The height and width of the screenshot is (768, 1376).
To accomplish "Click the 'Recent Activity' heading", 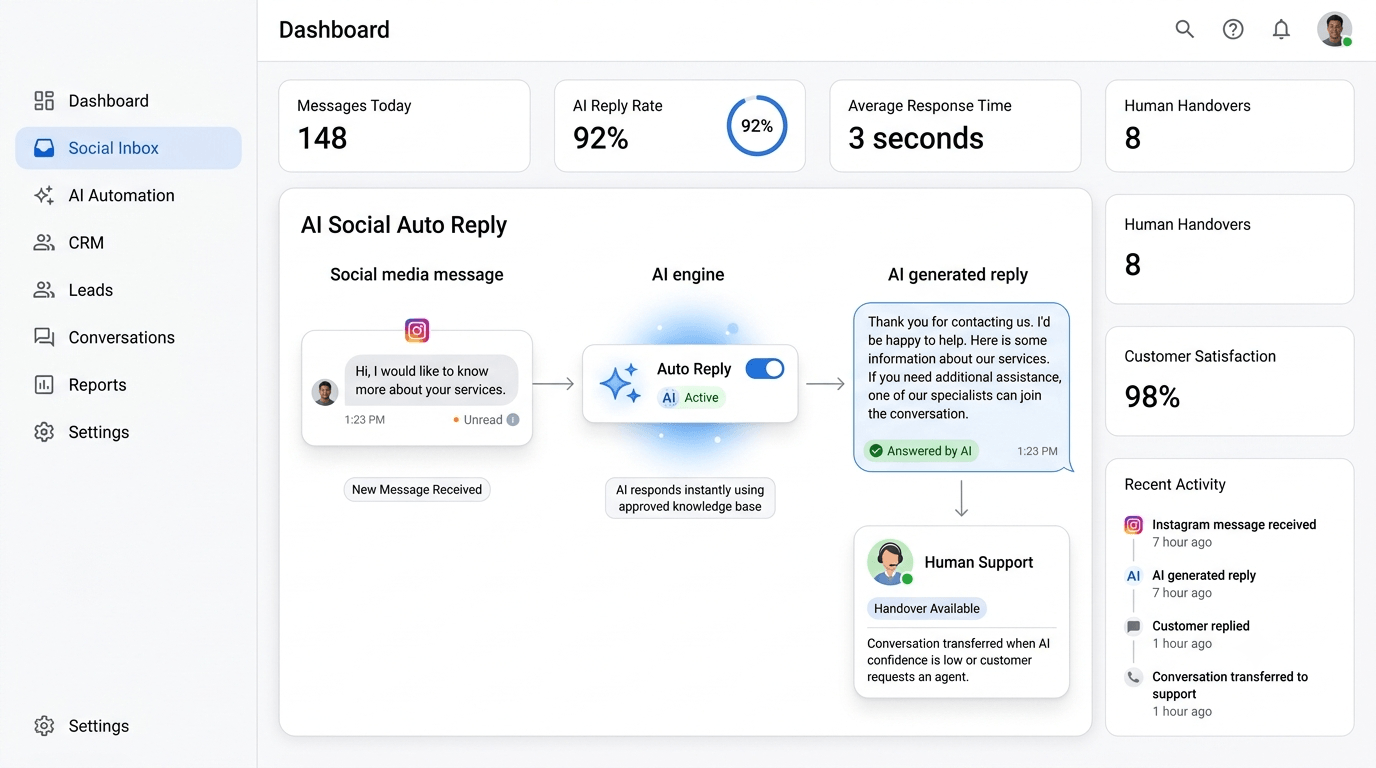I will coord(1175,485).
